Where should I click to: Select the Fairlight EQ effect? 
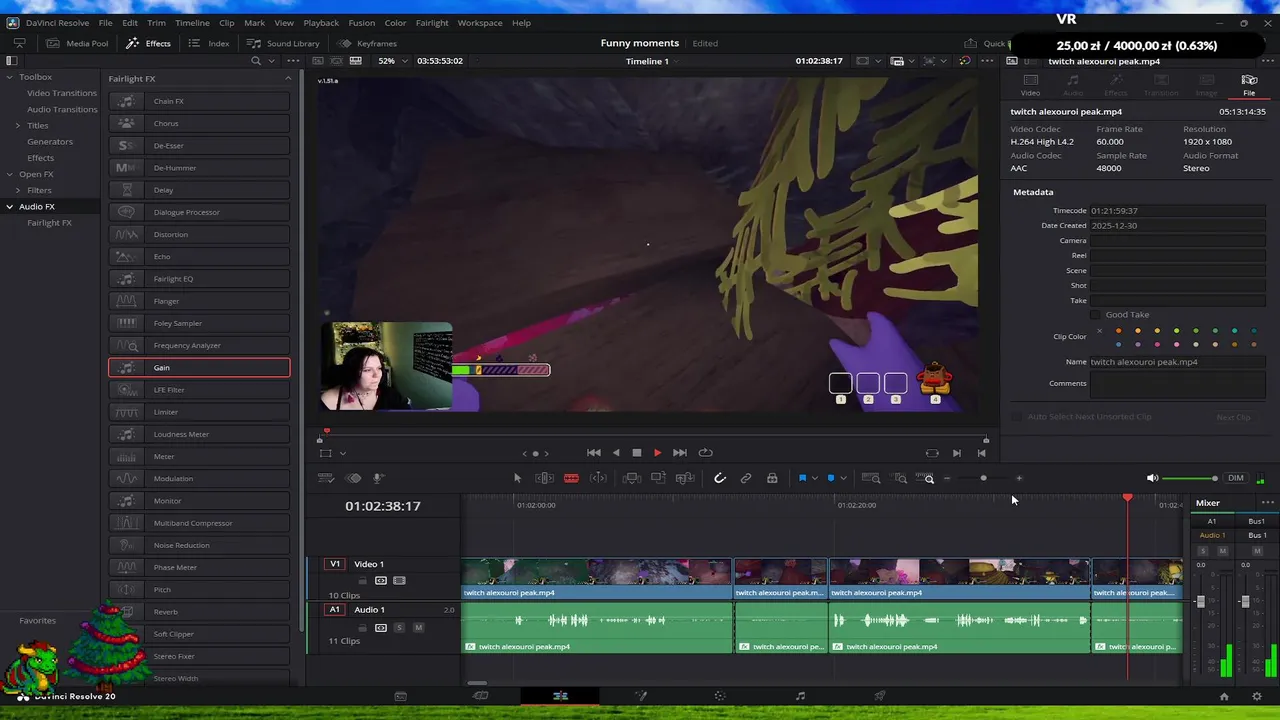(x=199, y=279)
